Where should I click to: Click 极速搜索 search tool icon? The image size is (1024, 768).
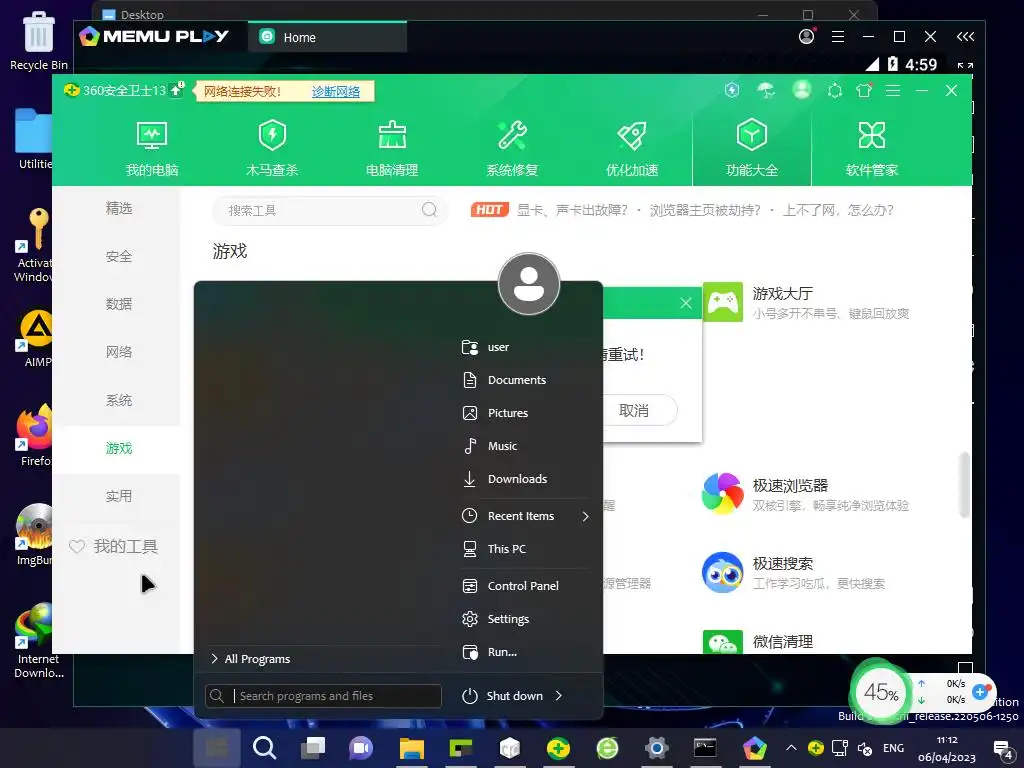723,572
